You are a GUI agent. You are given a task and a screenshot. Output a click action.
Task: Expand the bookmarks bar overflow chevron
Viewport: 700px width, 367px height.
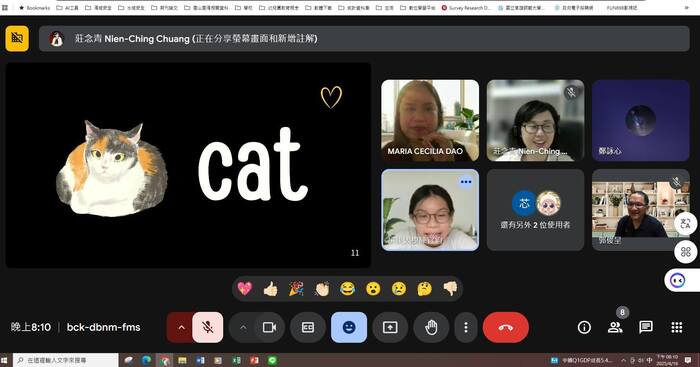point(688,8)
